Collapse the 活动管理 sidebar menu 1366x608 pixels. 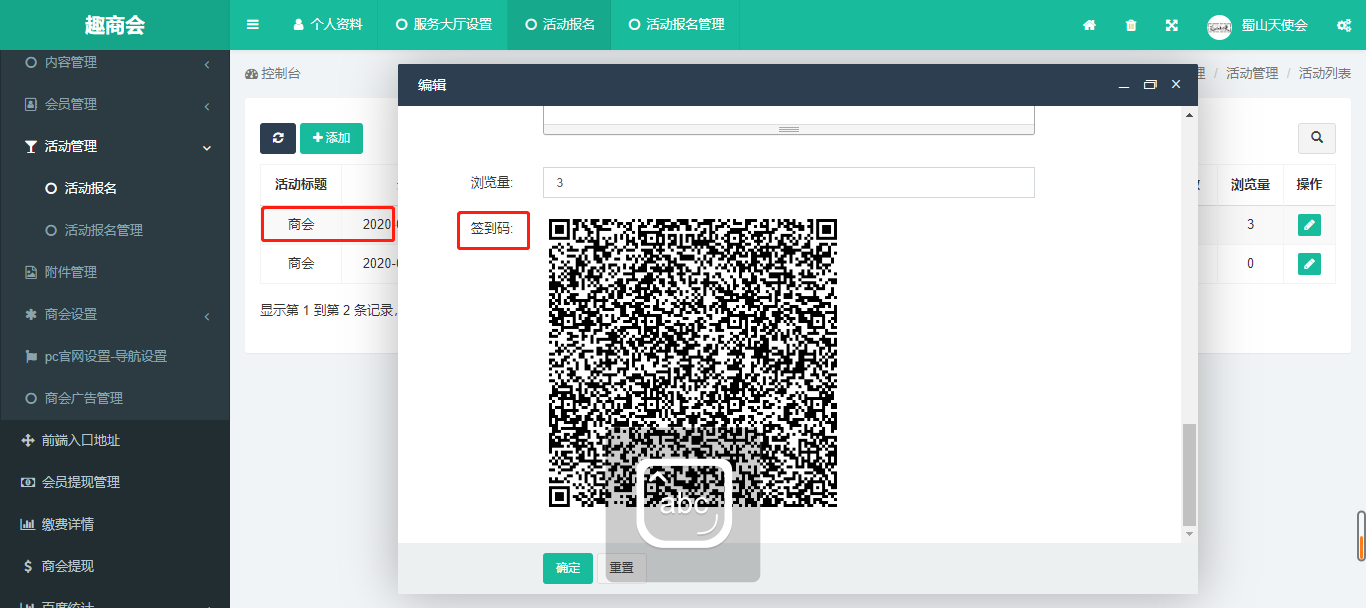(115, 147)
